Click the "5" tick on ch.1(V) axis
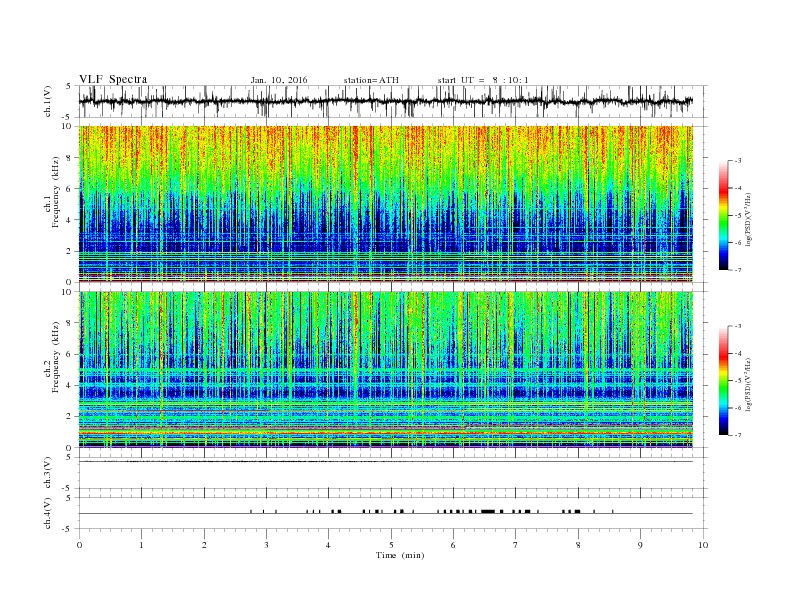Screen dimensions: 792x612 69,86
